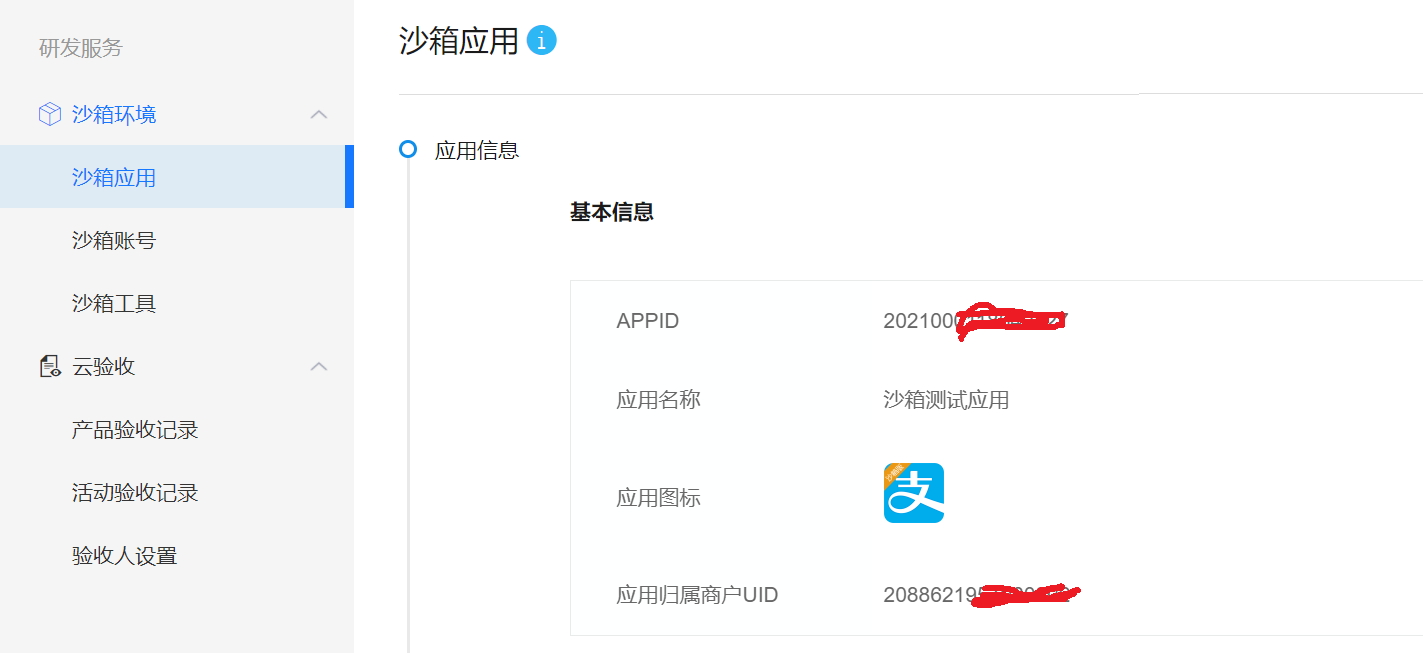Select the Alipay icon under 应用图标 row
Image resolution: width=1423 pixels, height=653 pixels.
[912, 492]
